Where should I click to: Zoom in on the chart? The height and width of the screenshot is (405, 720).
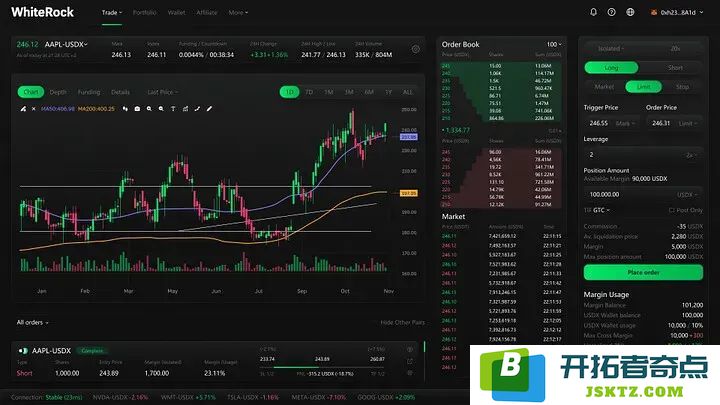pos(149,109)
